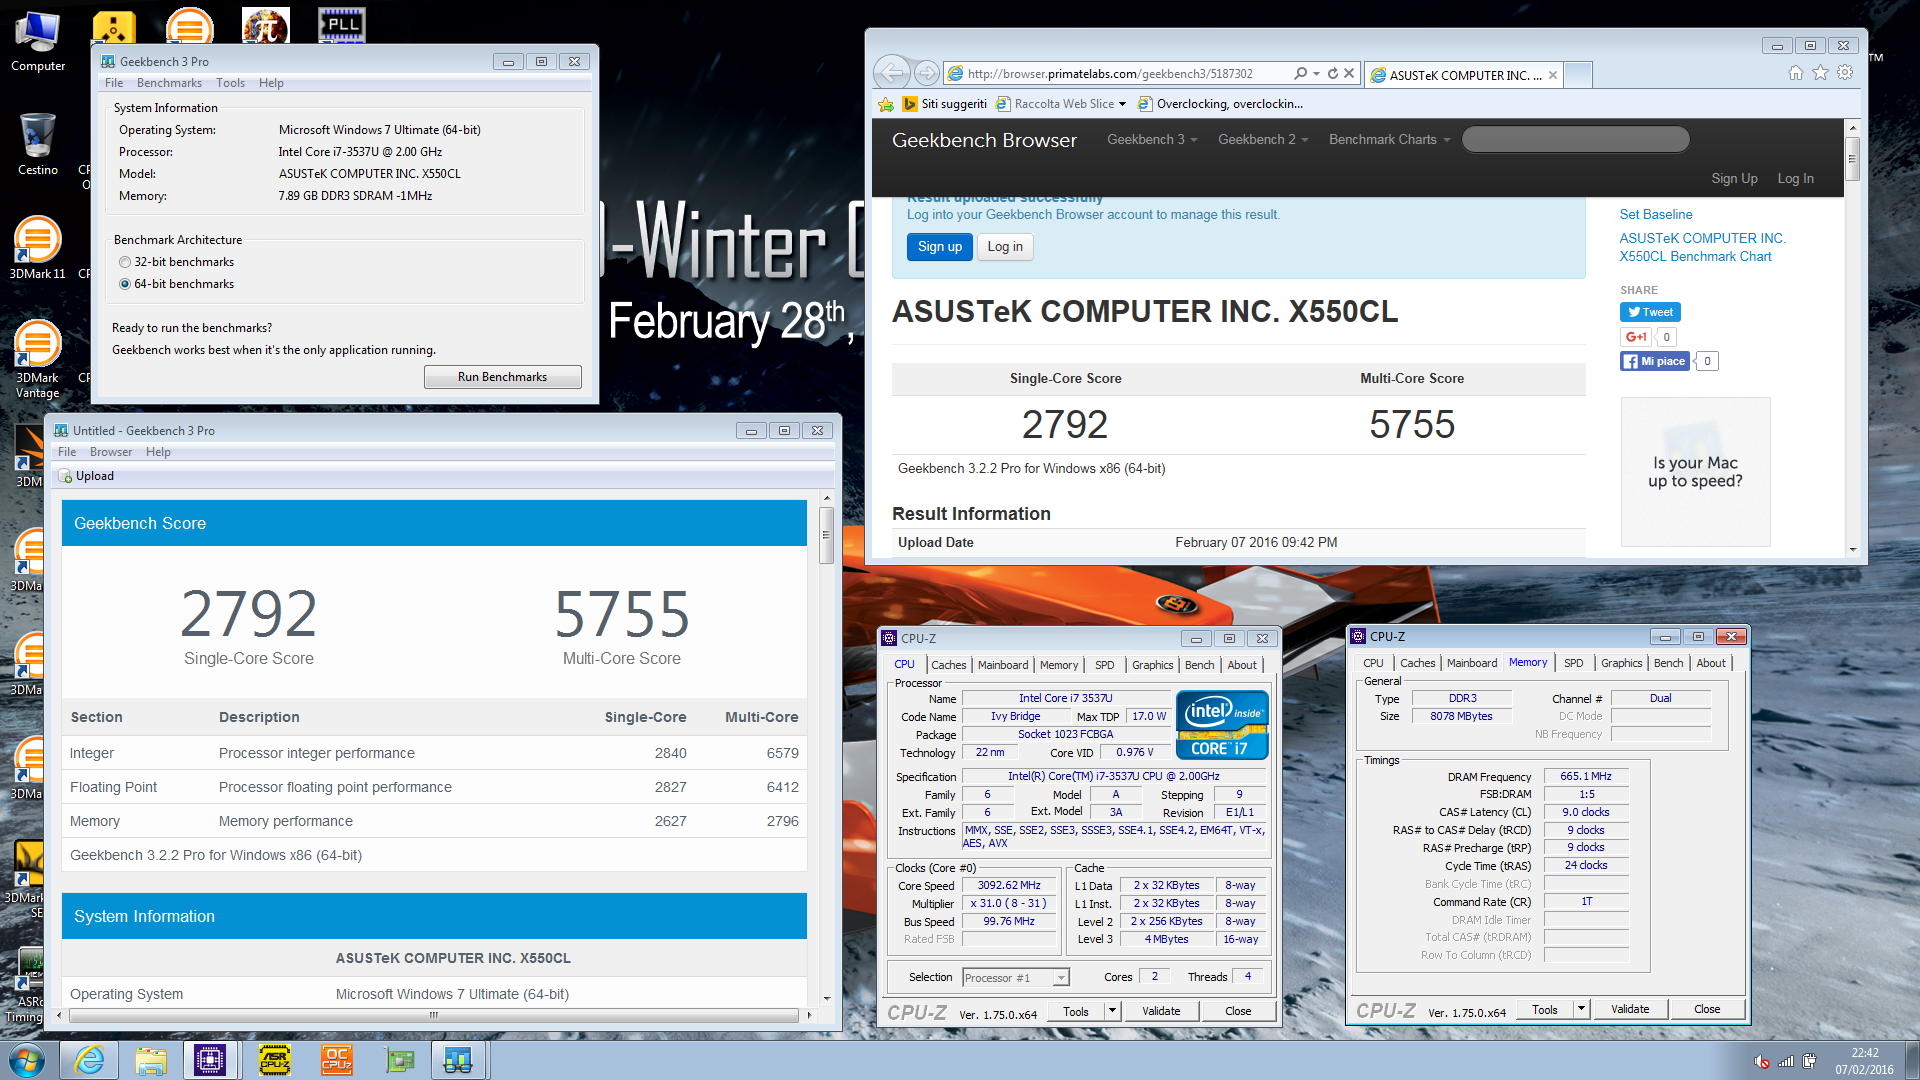Viewport: 1920px width, 1080px height.
Task: Click Close in the Memory CPU-Z window
Action: pos(1707,1009)
